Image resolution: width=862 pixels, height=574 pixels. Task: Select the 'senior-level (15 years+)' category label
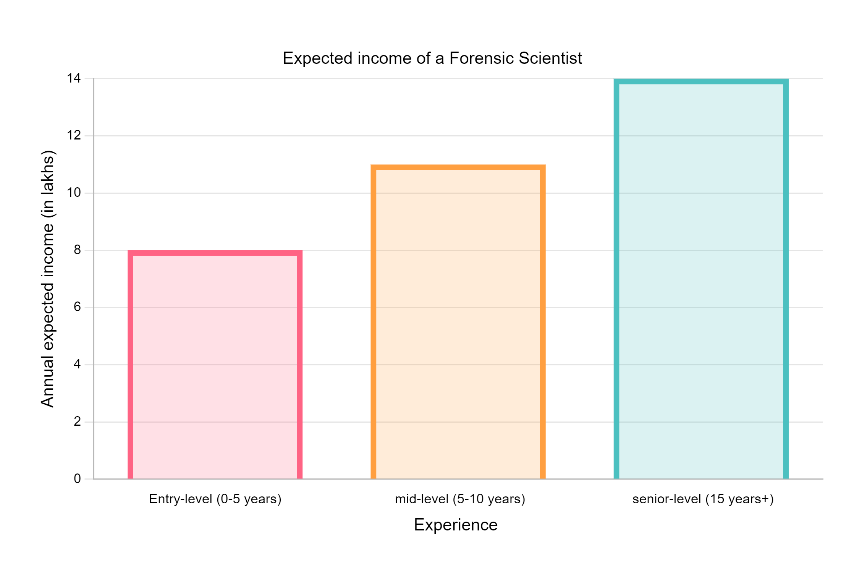pyautogui.click(x=702, y=498)
